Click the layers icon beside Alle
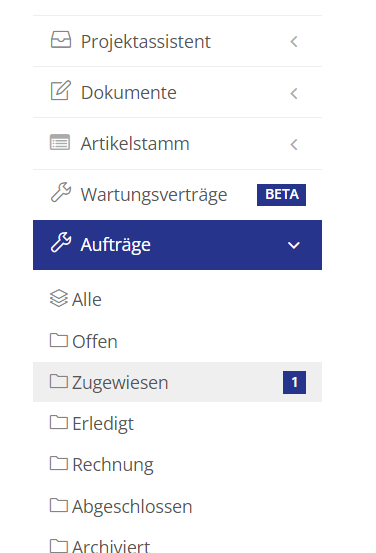The image size is (376, 553). [x=59, y=298]
